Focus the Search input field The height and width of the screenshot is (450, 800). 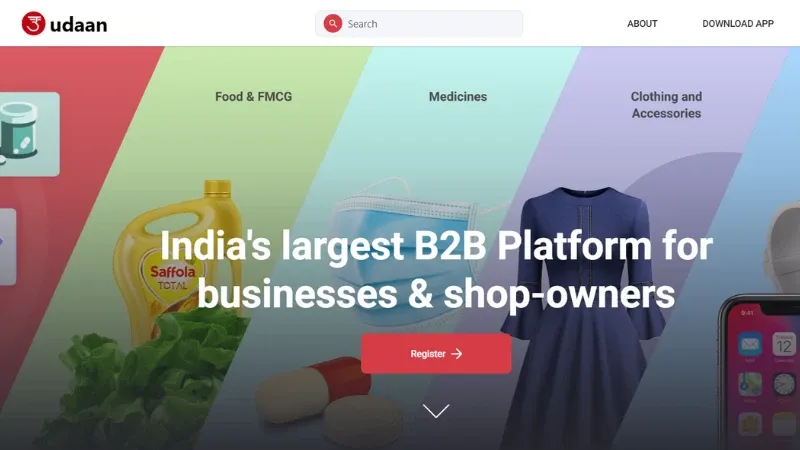(419, 23)
